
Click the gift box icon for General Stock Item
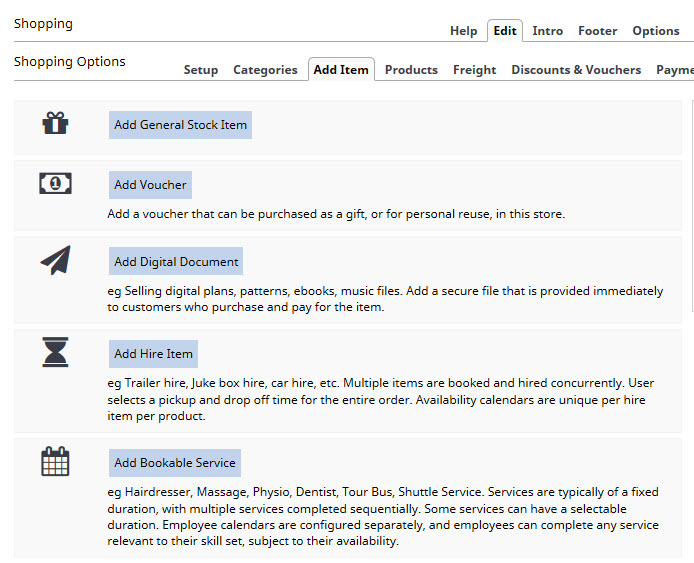(55, 123)
